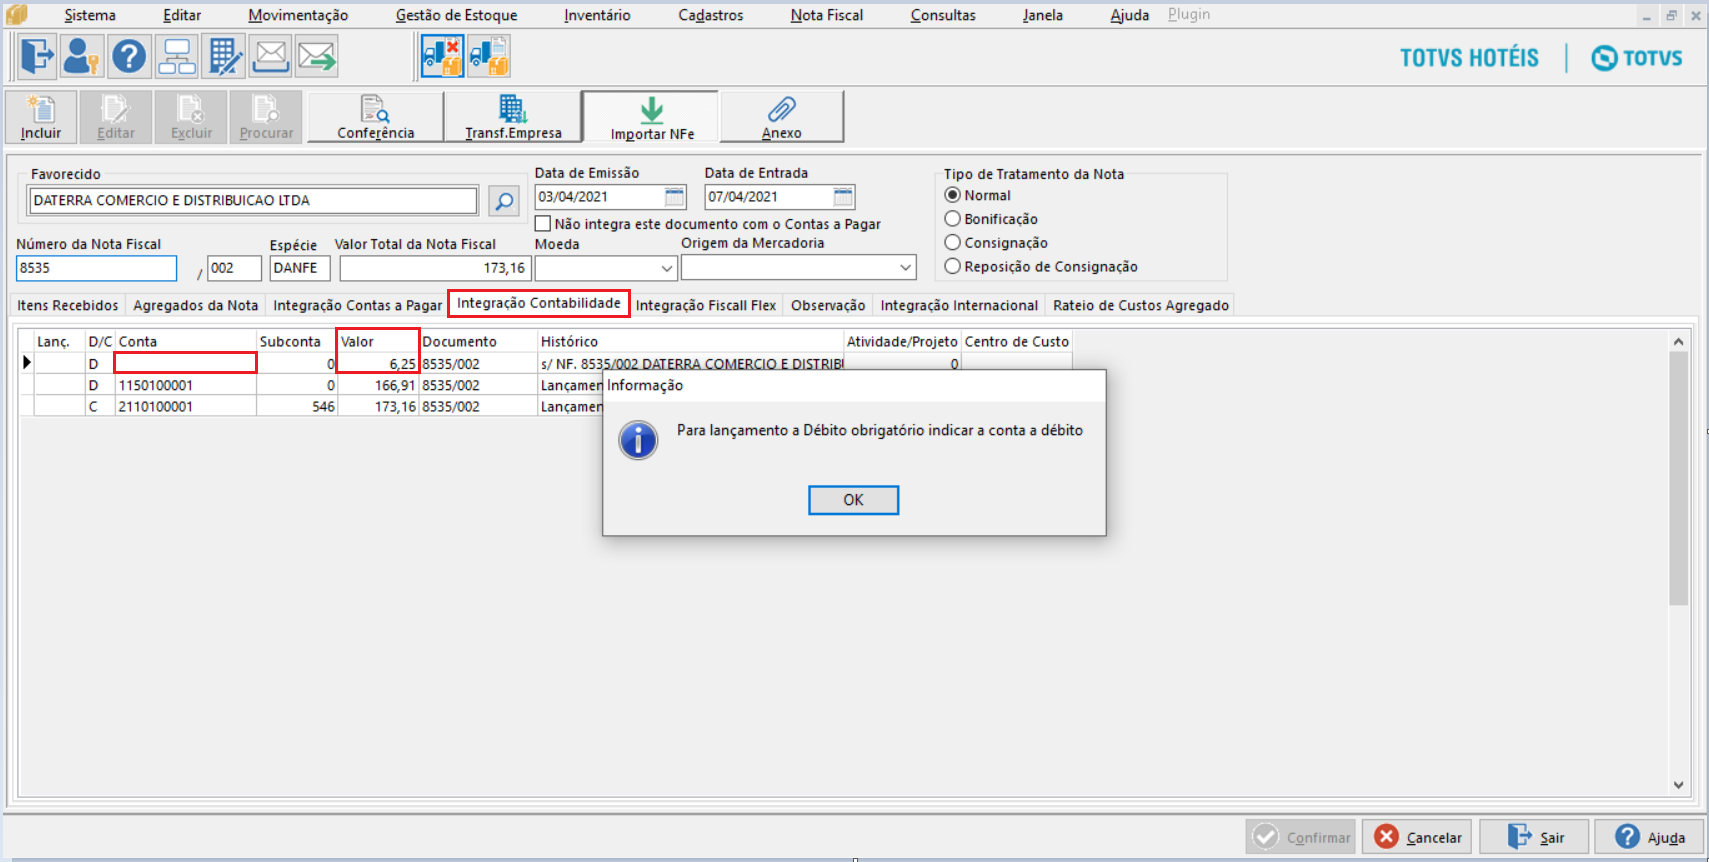Screen dimensions: 1709x862
Task: Open the Editar menu
Action: tap(182, 15)
